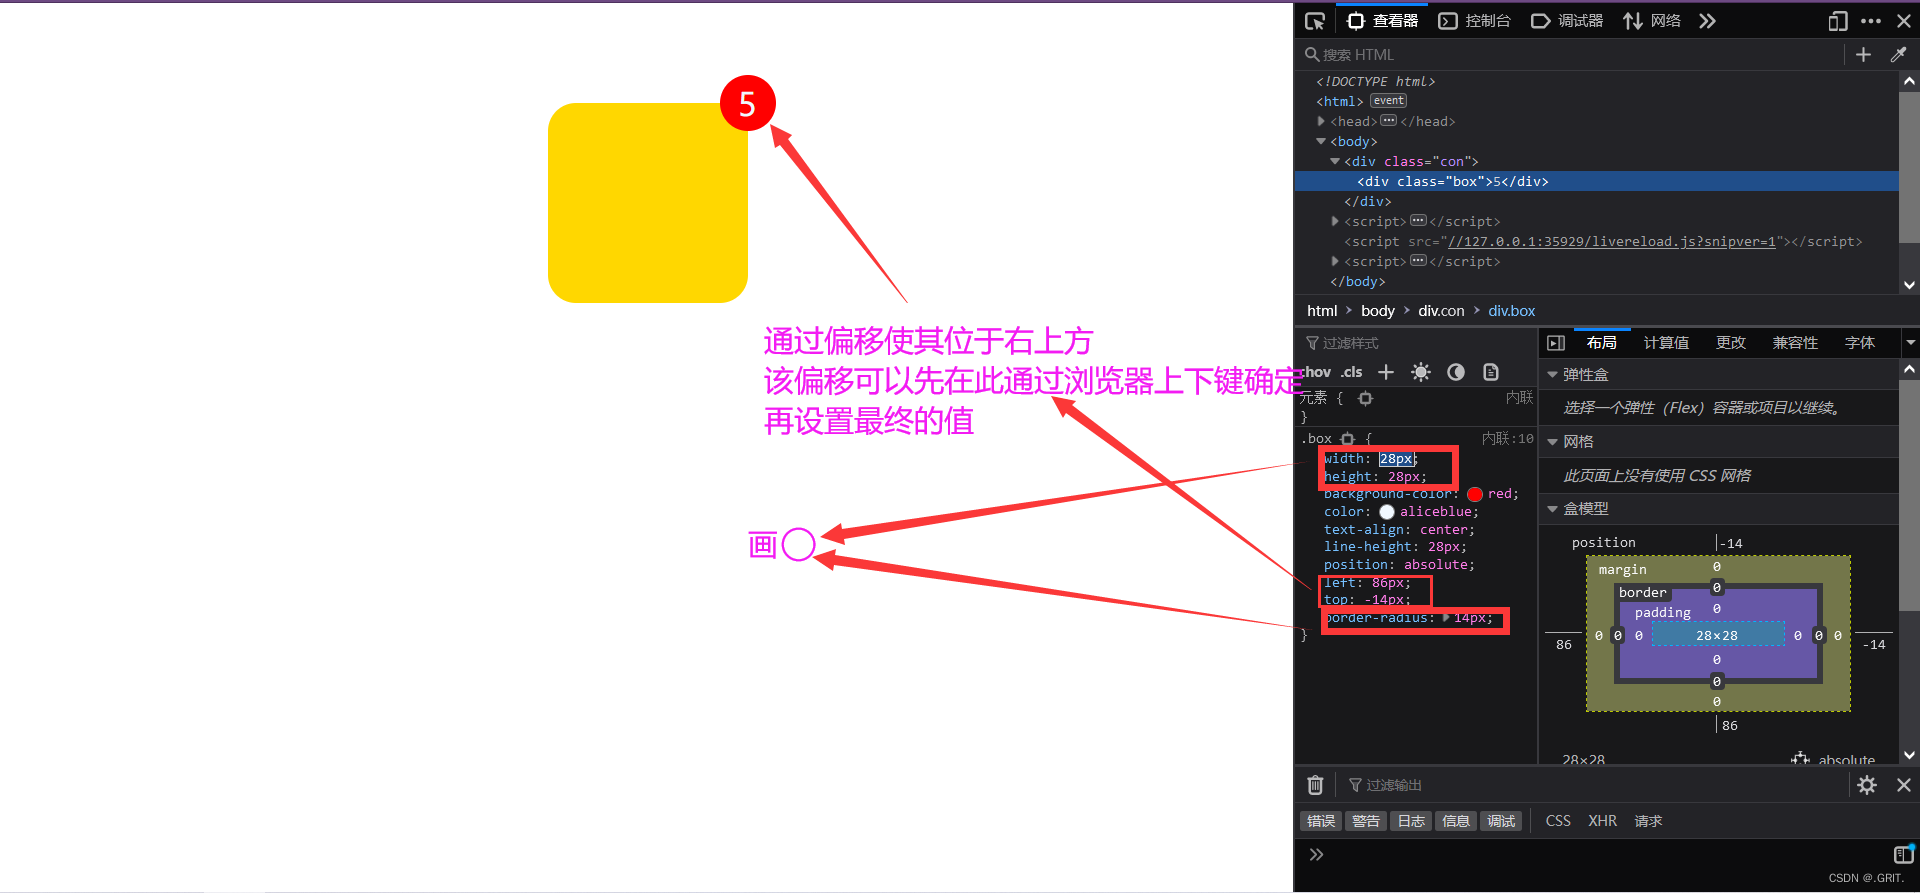This screenshot has width=1920, height=893.
Task: Switch to the 布局 layout tab
Action: point(1602,343)
